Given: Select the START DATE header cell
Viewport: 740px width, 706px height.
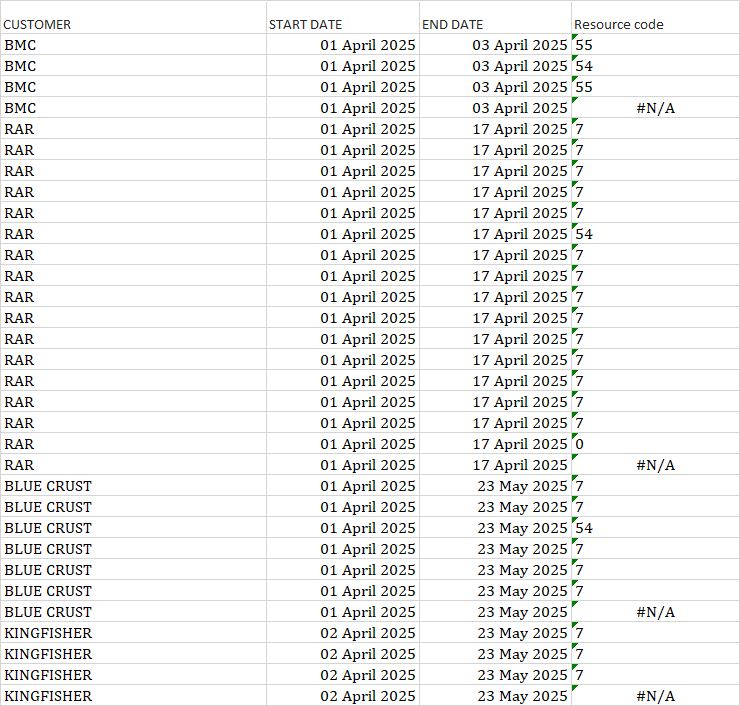Looking at the screenshot, I should click(x=343, y=18).
